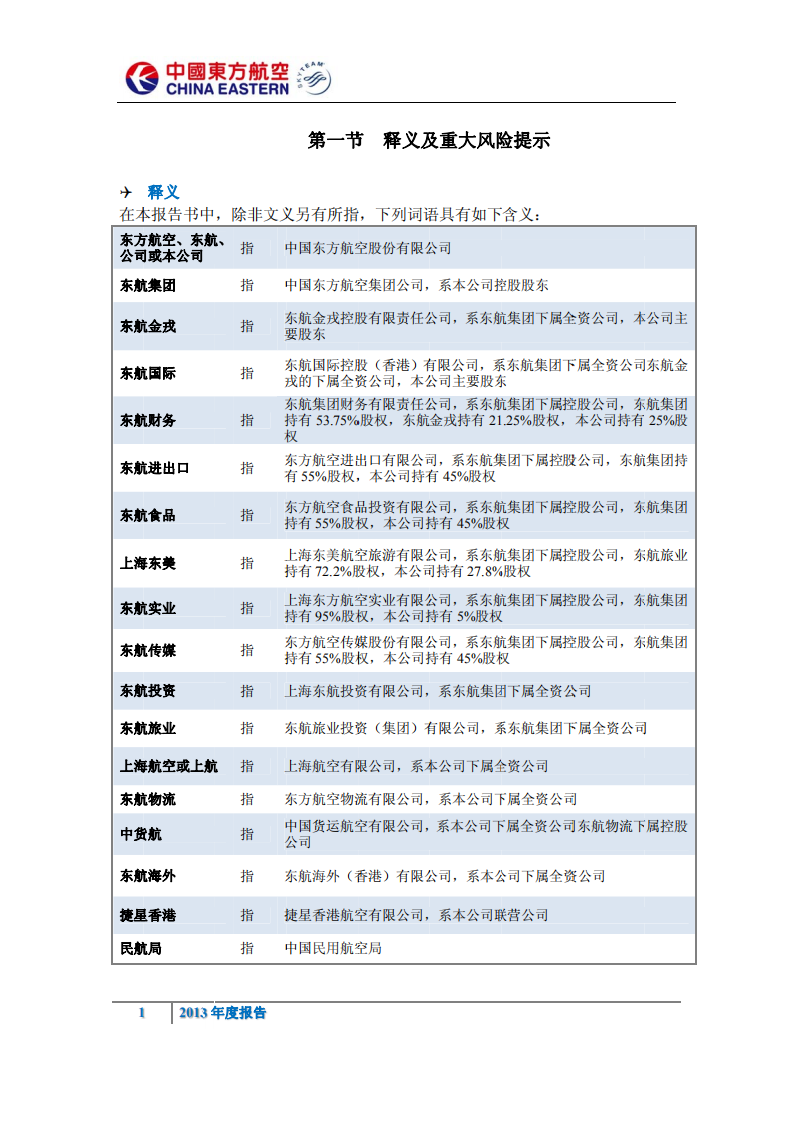Image resolution: width=793 pixels, height=1122 pixels.
Task: Click the term 捷星香港
Action: coord(147,915)
